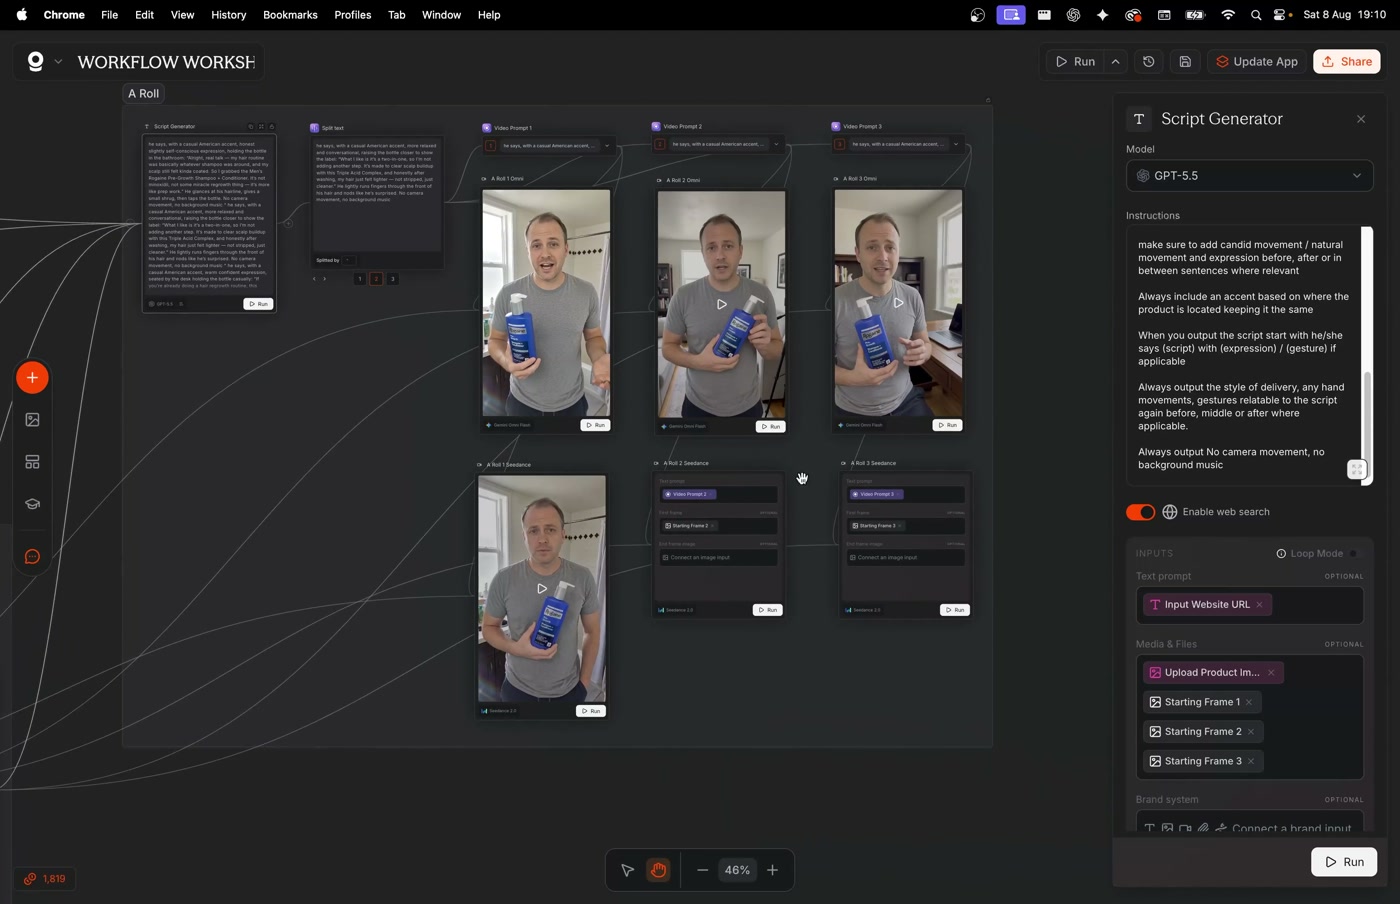This screenshot has height=904, width=1400.
Task: Select page 1 in the Split text node
Action: click(359, 279)
